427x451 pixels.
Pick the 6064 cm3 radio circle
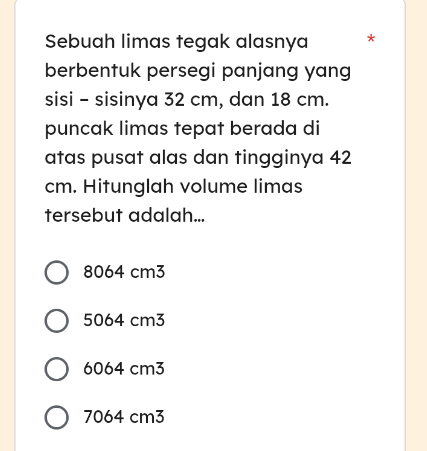(x=57, y=369)
